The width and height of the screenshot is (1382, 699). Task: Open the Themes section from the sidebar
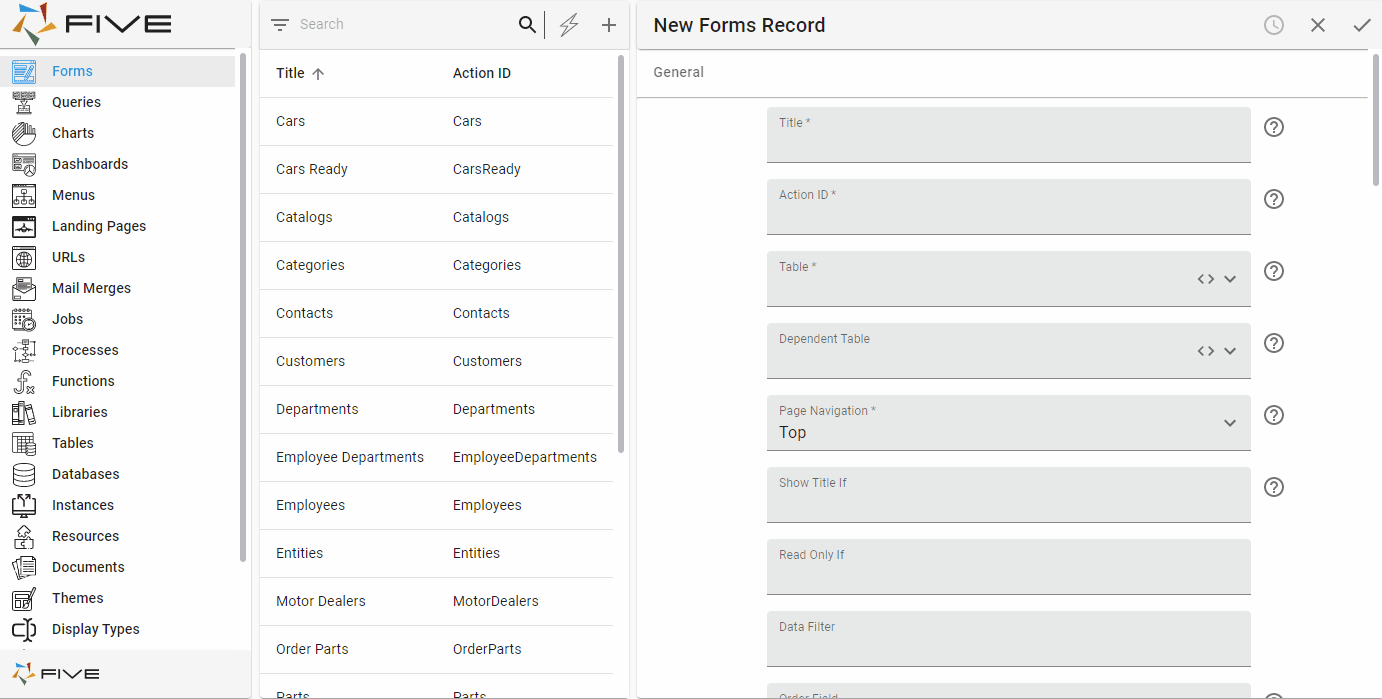pos(76,598)
